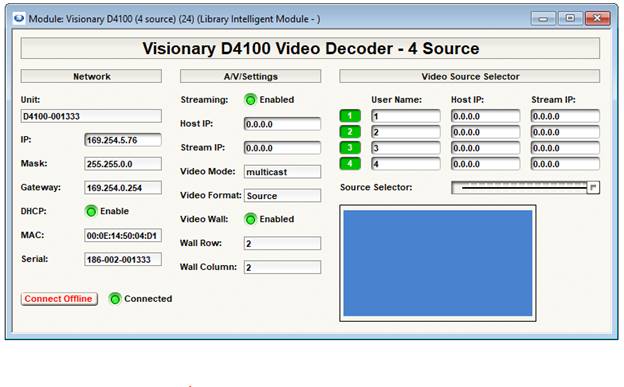This screenshot has width=624, height=387.
Task: Click Stream IP field for source 2
Action: 565,132
